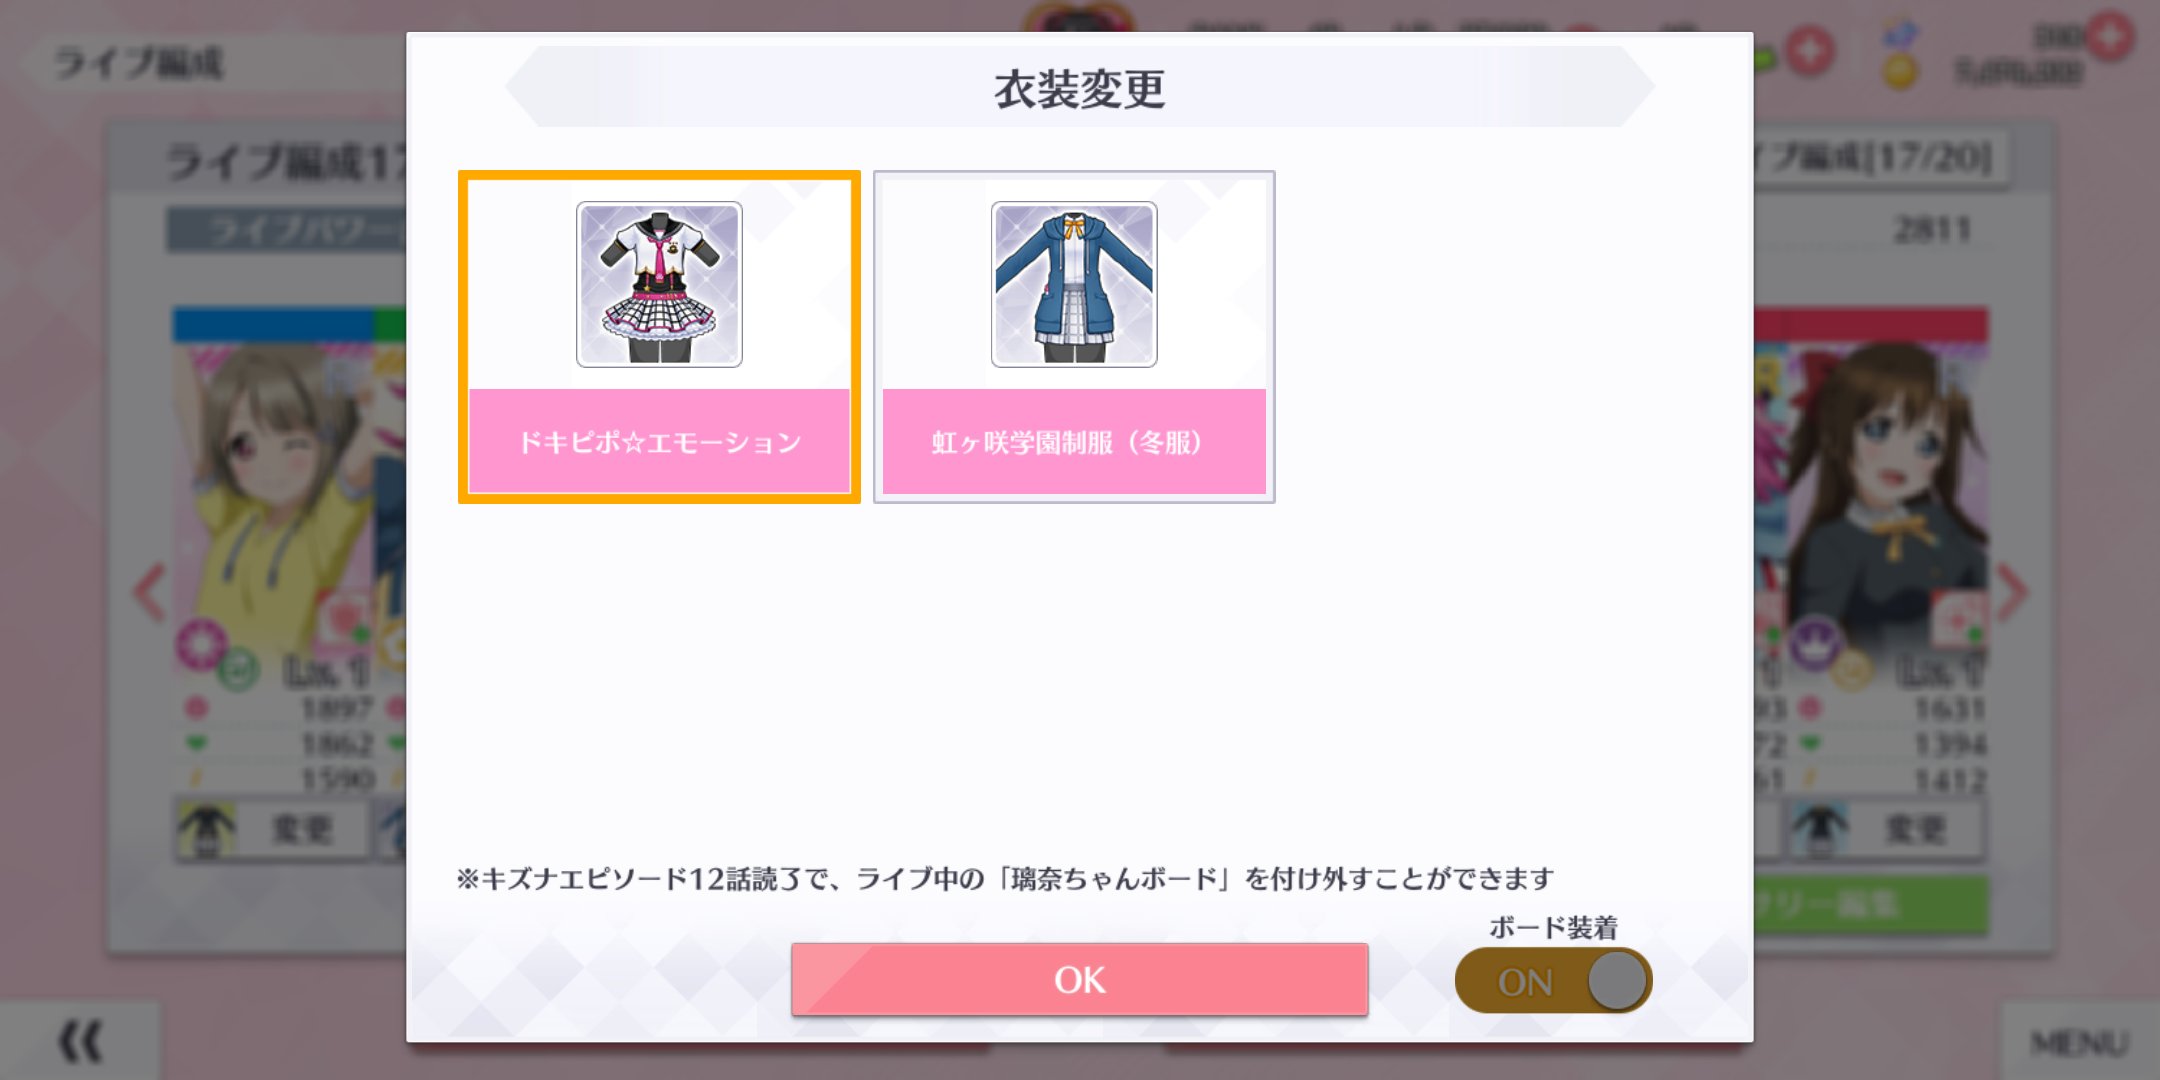Image resolution: width=2160 pixels, height=1080 pixels.
Task: Click the ライブ編成 header title
Action: (x=138, y=63)
